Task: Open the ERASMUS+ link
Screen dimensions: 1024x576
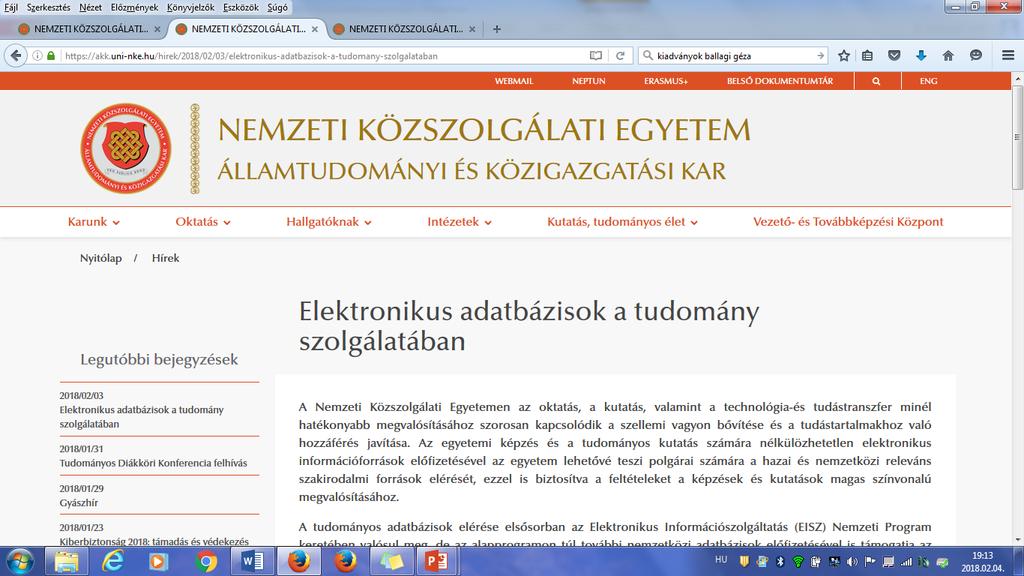Action: pos(665,81)
